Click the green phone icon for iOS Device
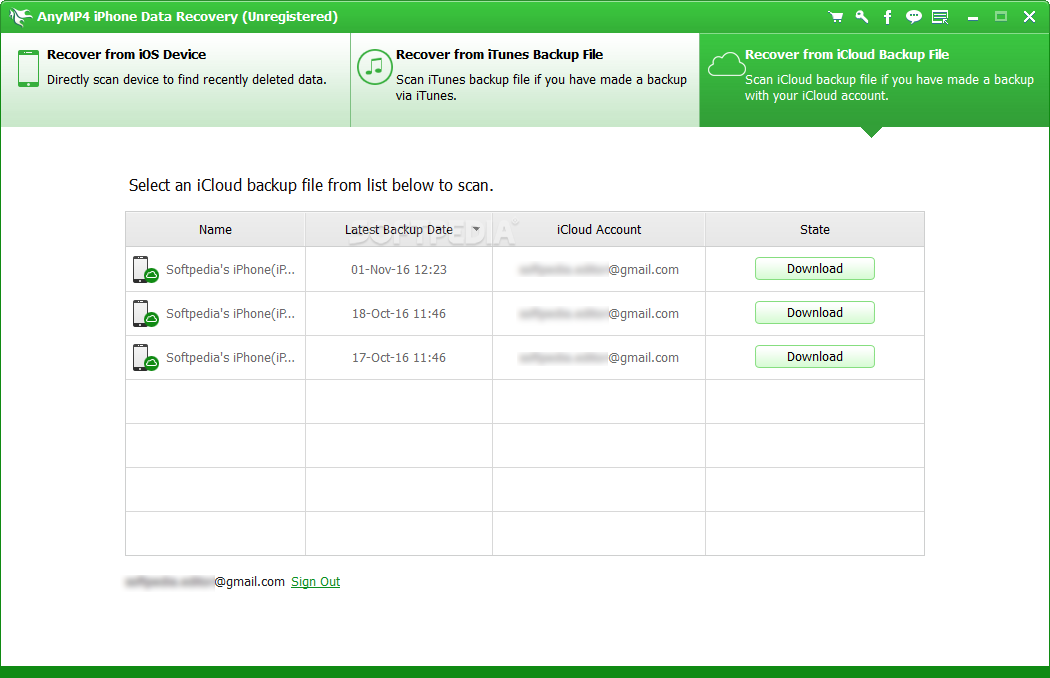This screenshot has width=1050, height=678. point(28,68)
